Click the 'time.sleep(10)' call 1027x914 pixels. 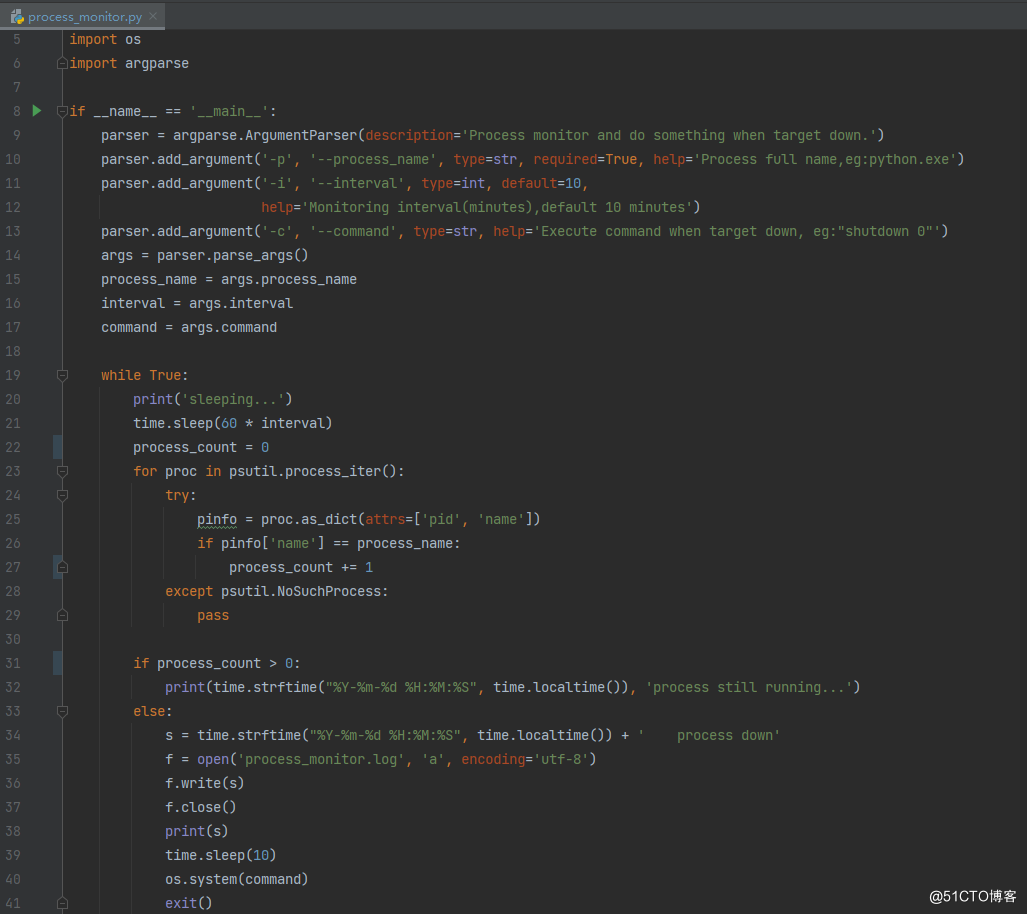(x=221, y=856)
